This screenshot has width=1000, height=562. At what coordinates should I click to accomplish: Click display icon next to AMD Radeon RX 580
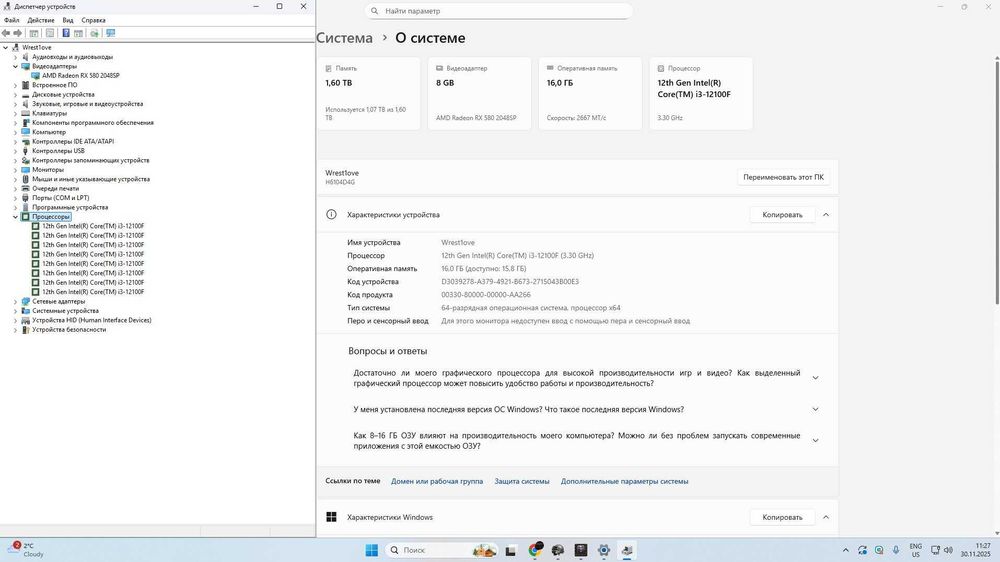pyautogui.click(x=36, y=75)
